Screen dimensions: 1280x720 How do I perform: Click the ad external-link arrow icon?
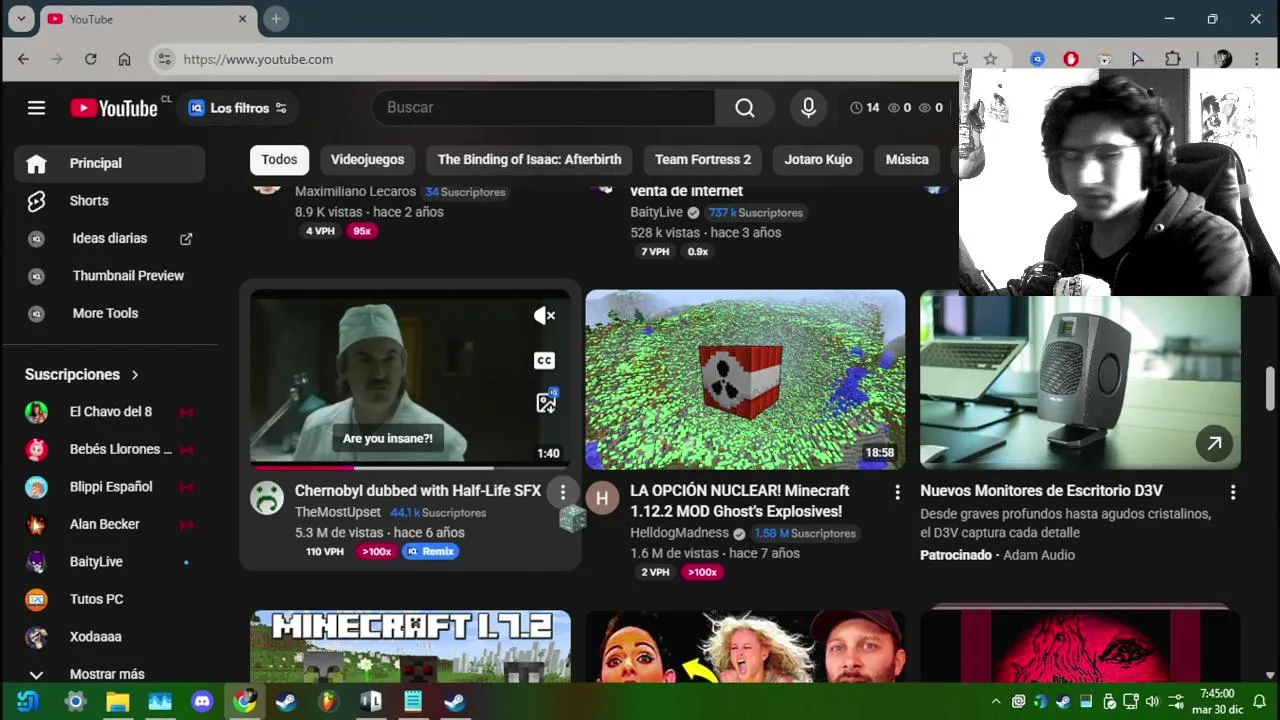[x=1214, y=444]
